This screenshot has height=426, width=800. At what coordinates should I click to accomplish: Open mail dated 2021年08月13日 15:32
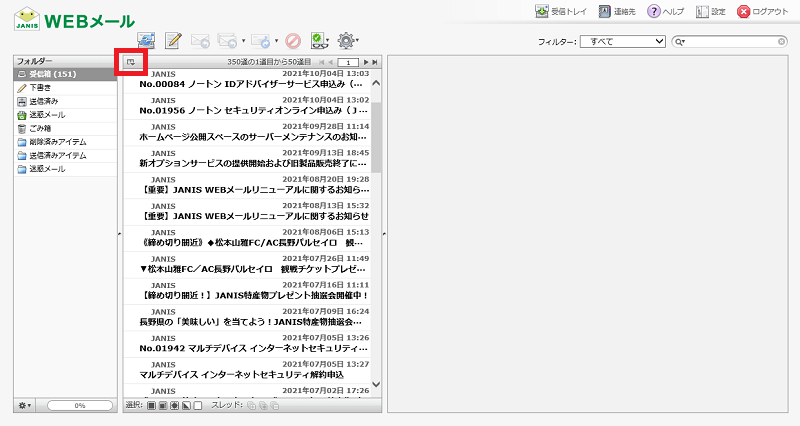[247, 212]
